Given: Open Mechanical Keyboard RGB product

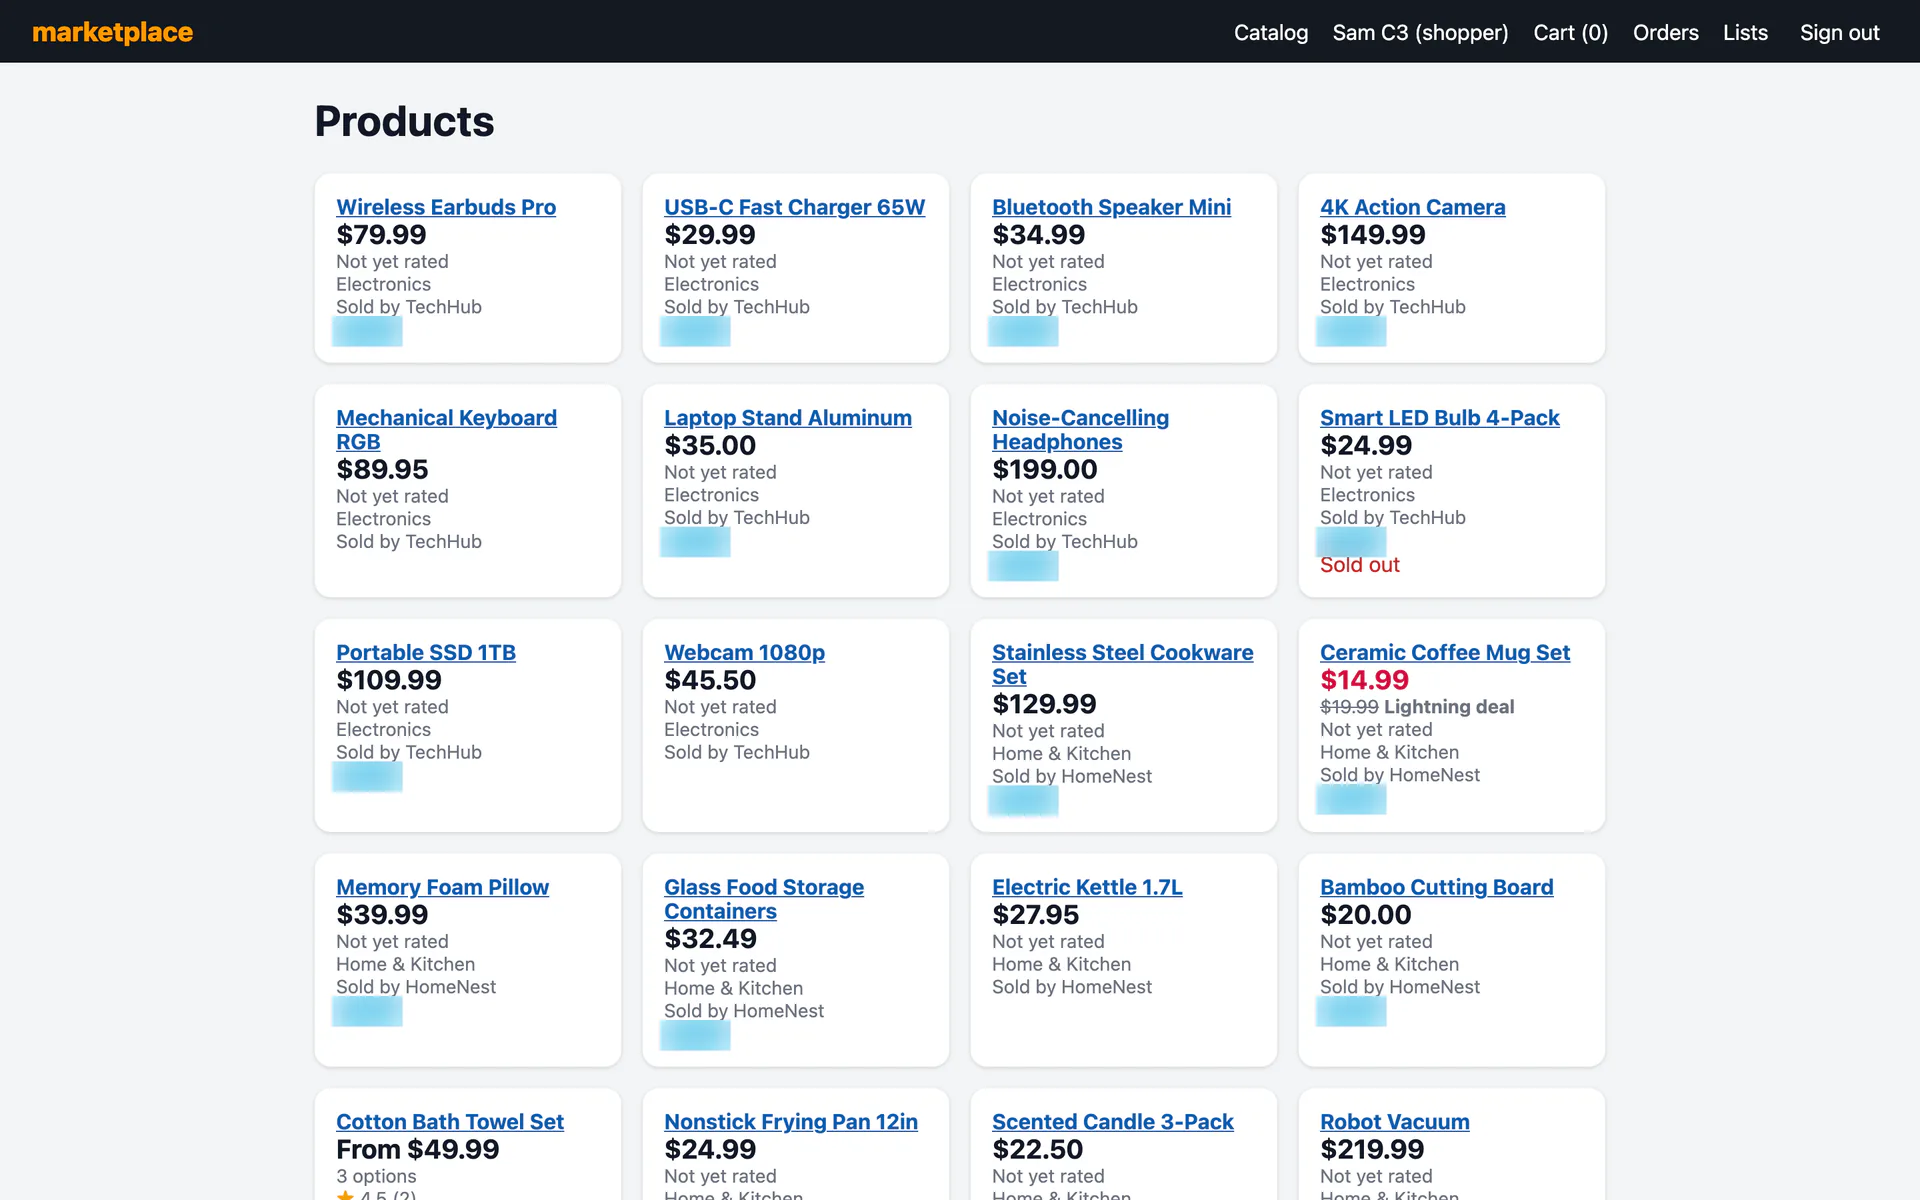Looking at the screenshot, I should coord(446,430).
